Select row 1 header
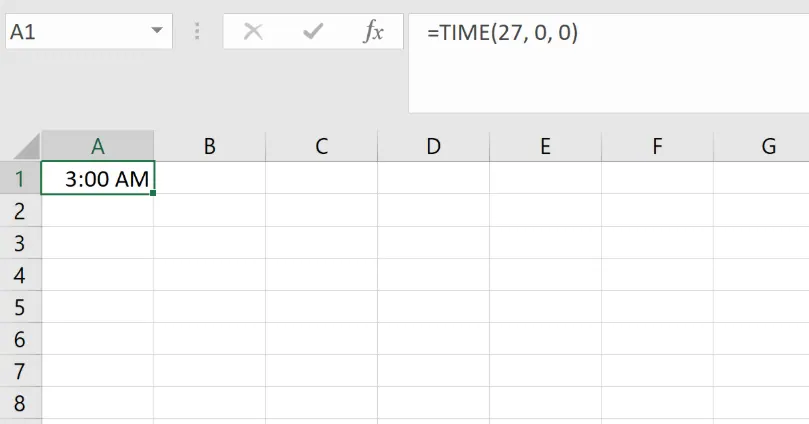Viewport: 809px width, 424px height. (x=20, y=178)
